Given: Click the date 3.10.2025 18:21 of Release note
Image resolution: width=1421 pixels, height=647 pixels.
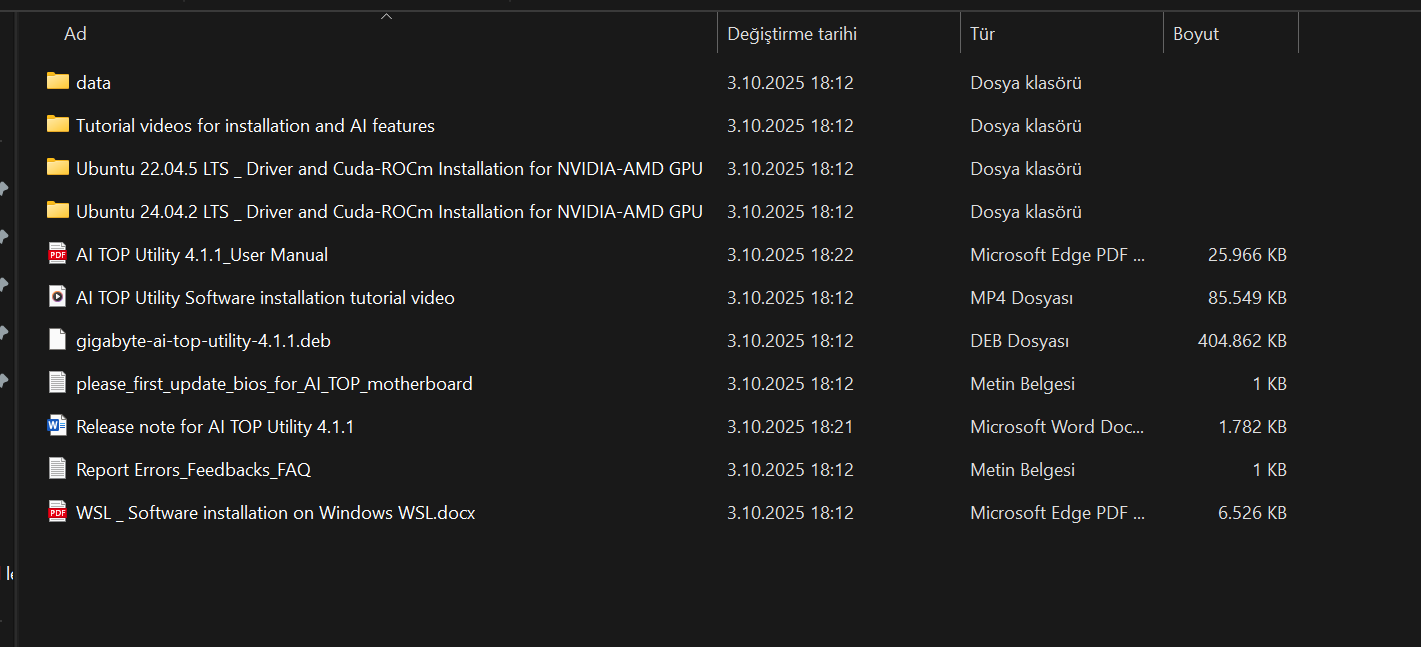Looking at the screenshot, I should [790, 427].
